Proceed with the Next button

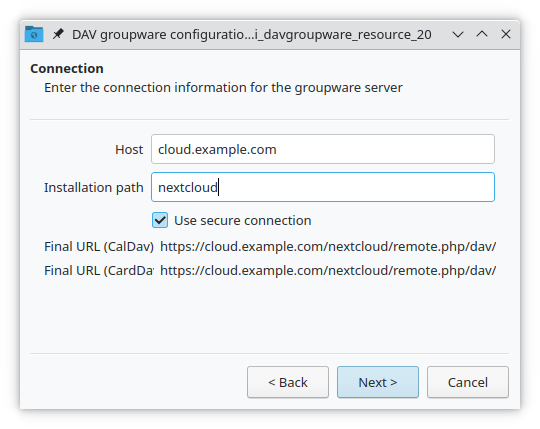(x=378, y=382)
